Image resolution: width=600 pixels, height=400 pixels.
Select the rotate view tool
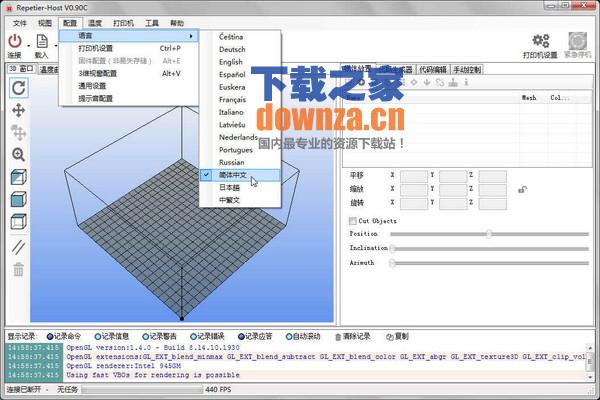click(18, 88)
